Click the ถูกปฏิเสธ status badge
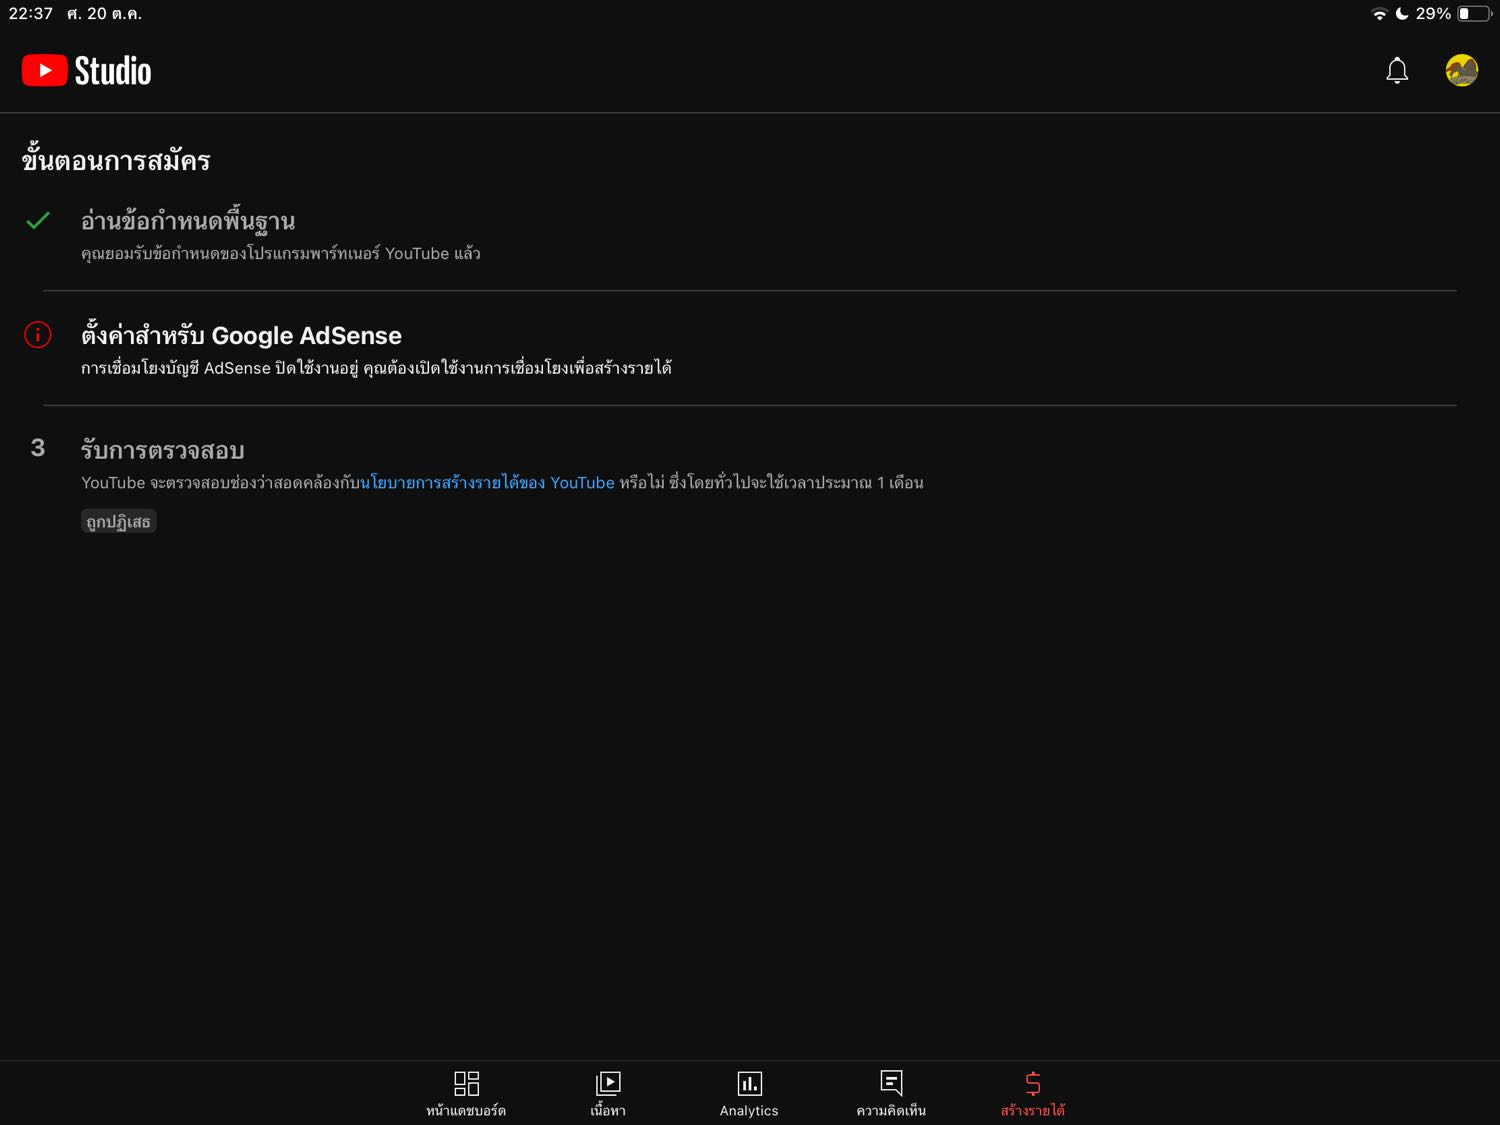Viewport: 1500px width, 1125px height. 118,521
